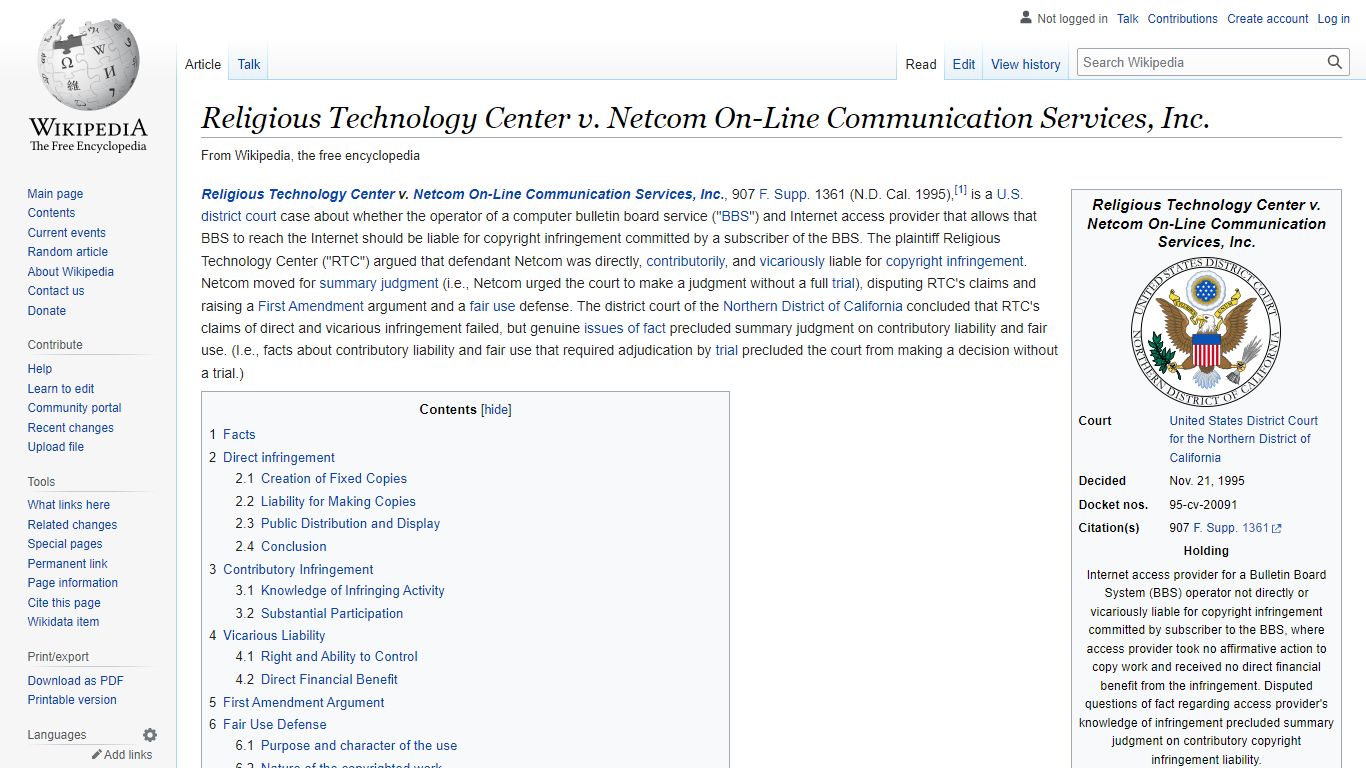Click the not-logged-in user icon
1366x768 pixels.
[x=1026, y=18]
